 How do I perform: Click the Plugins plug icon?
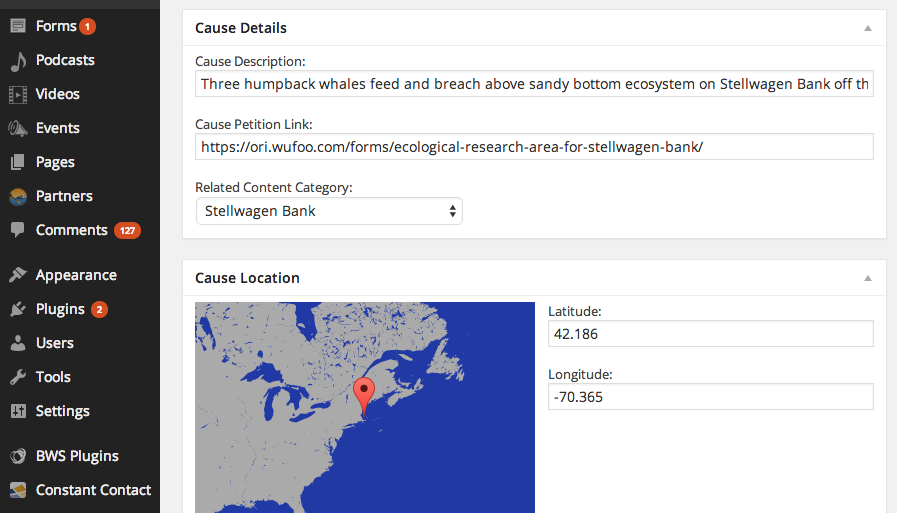18,309
